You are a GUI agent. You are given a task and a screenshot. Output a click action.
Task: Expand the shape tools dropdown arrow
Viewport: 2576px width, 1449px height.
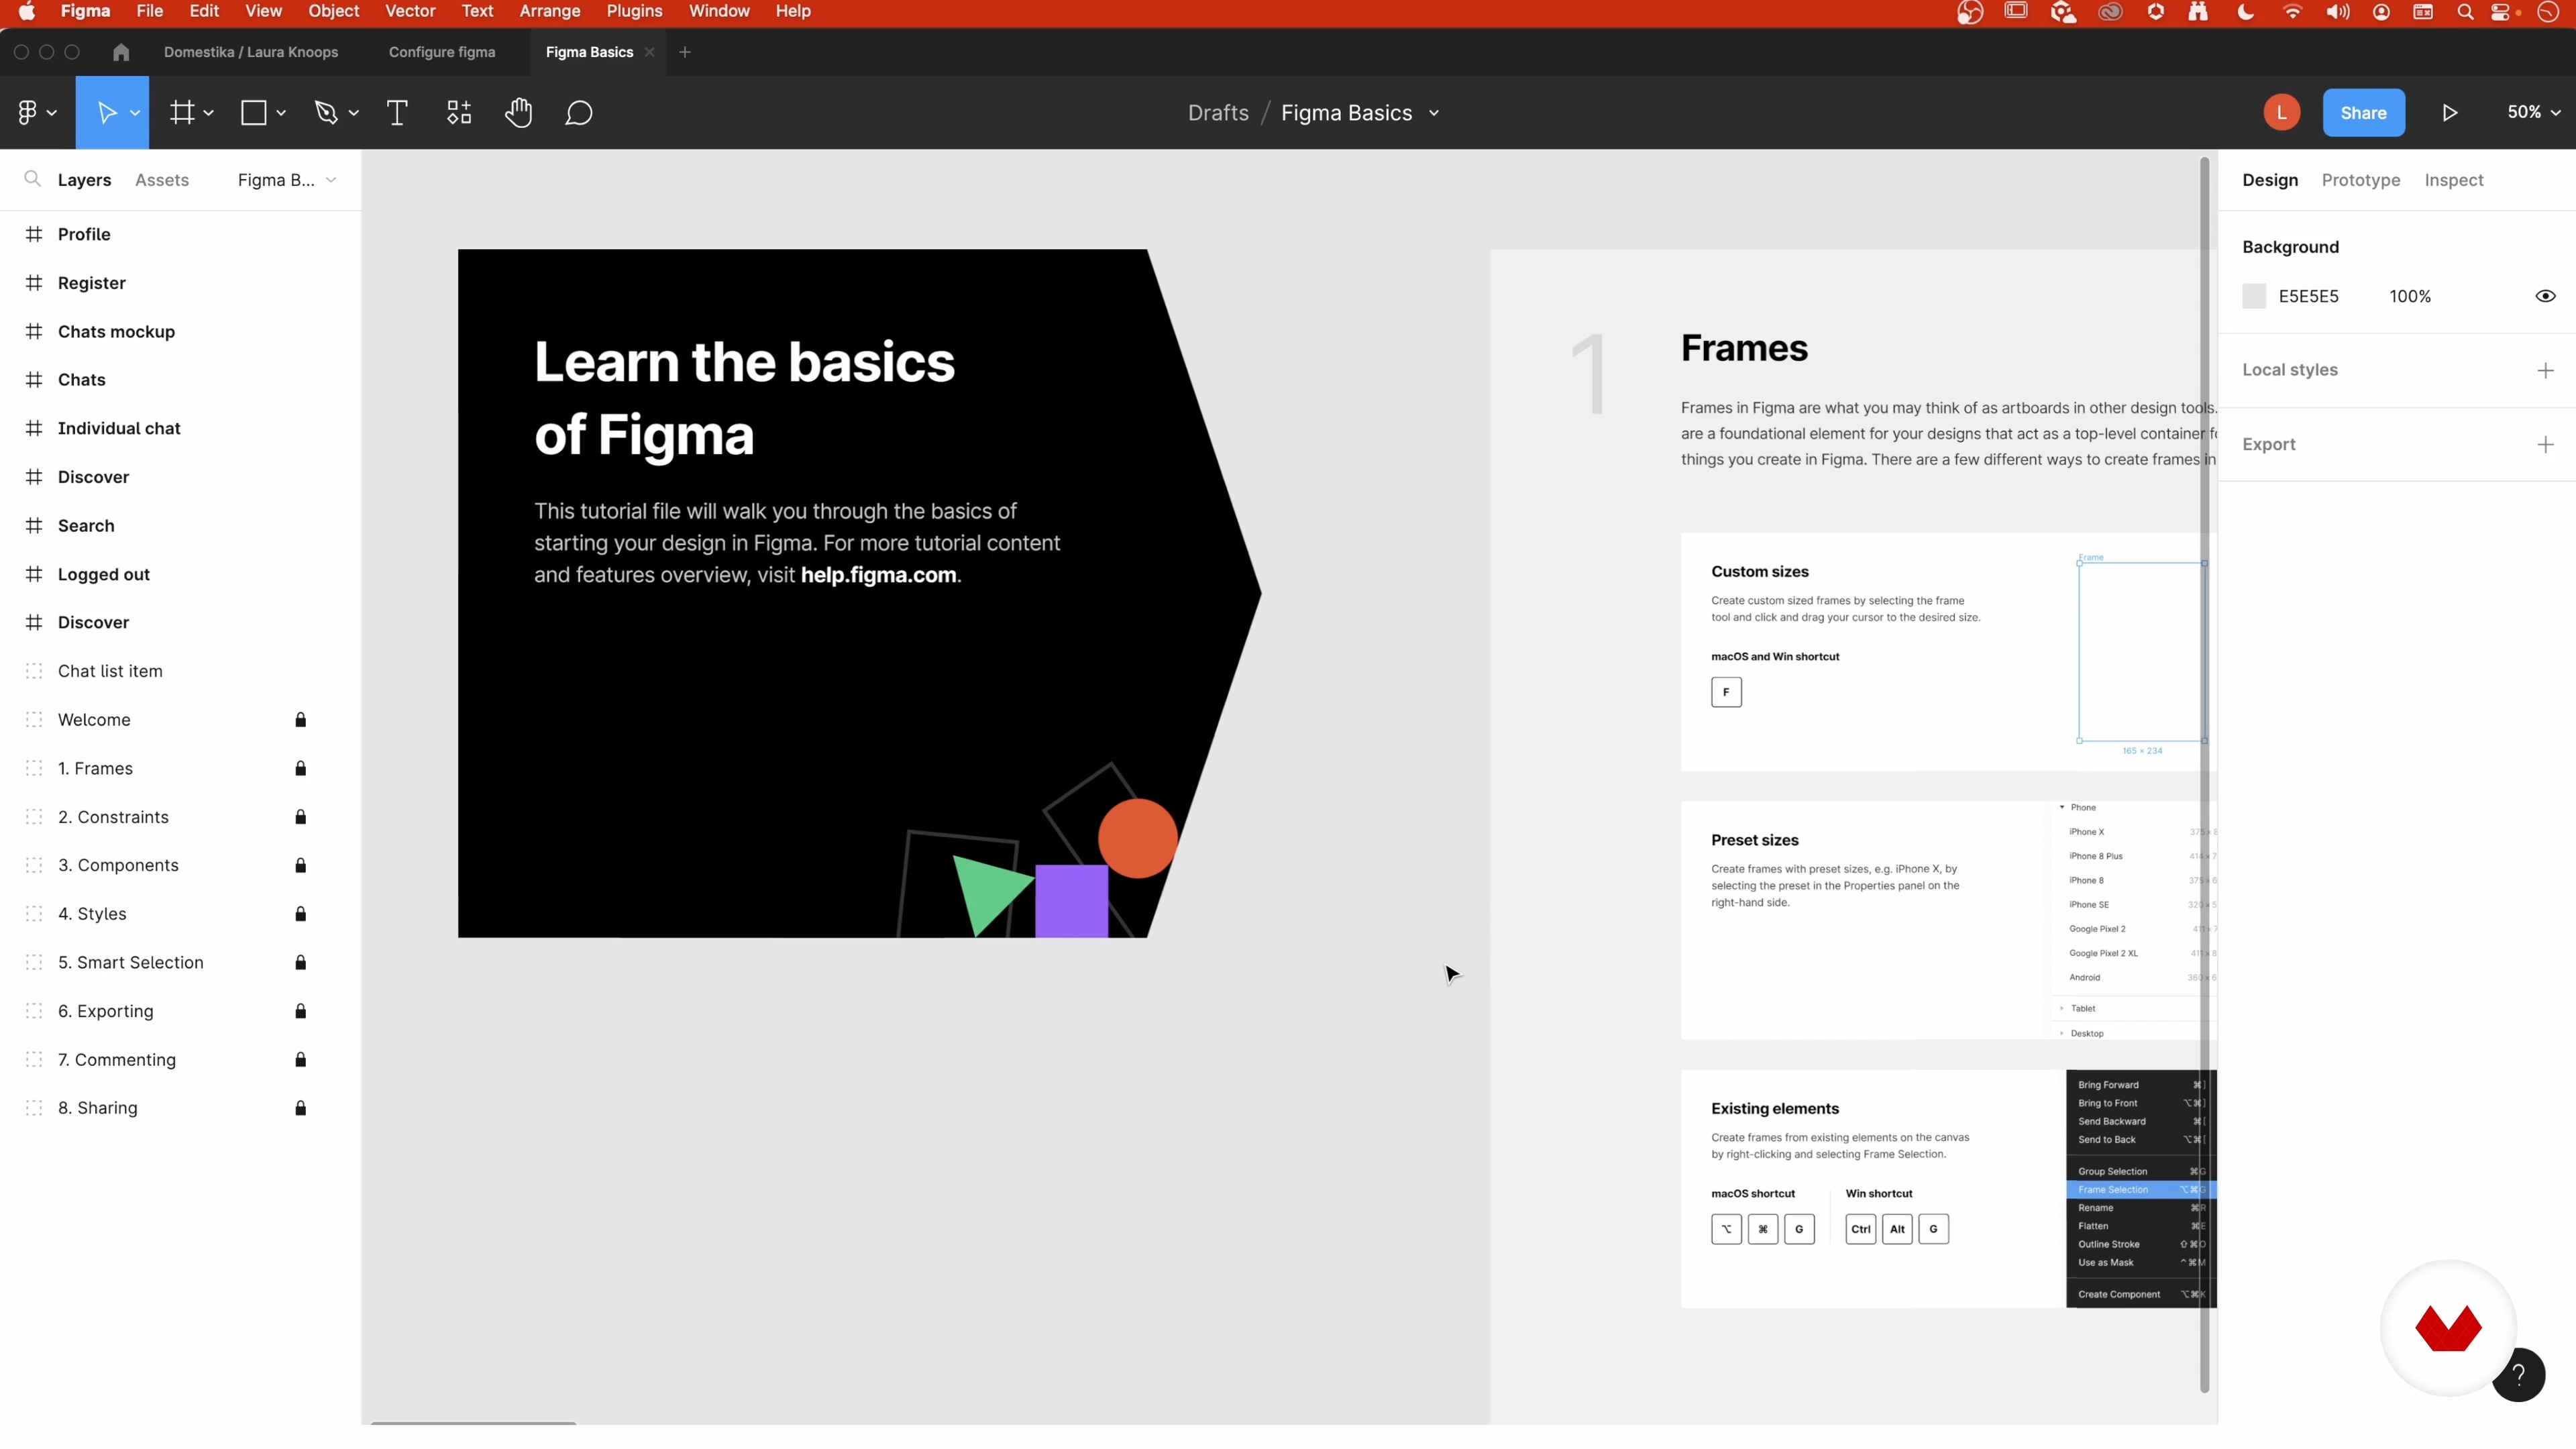(281, 113)
